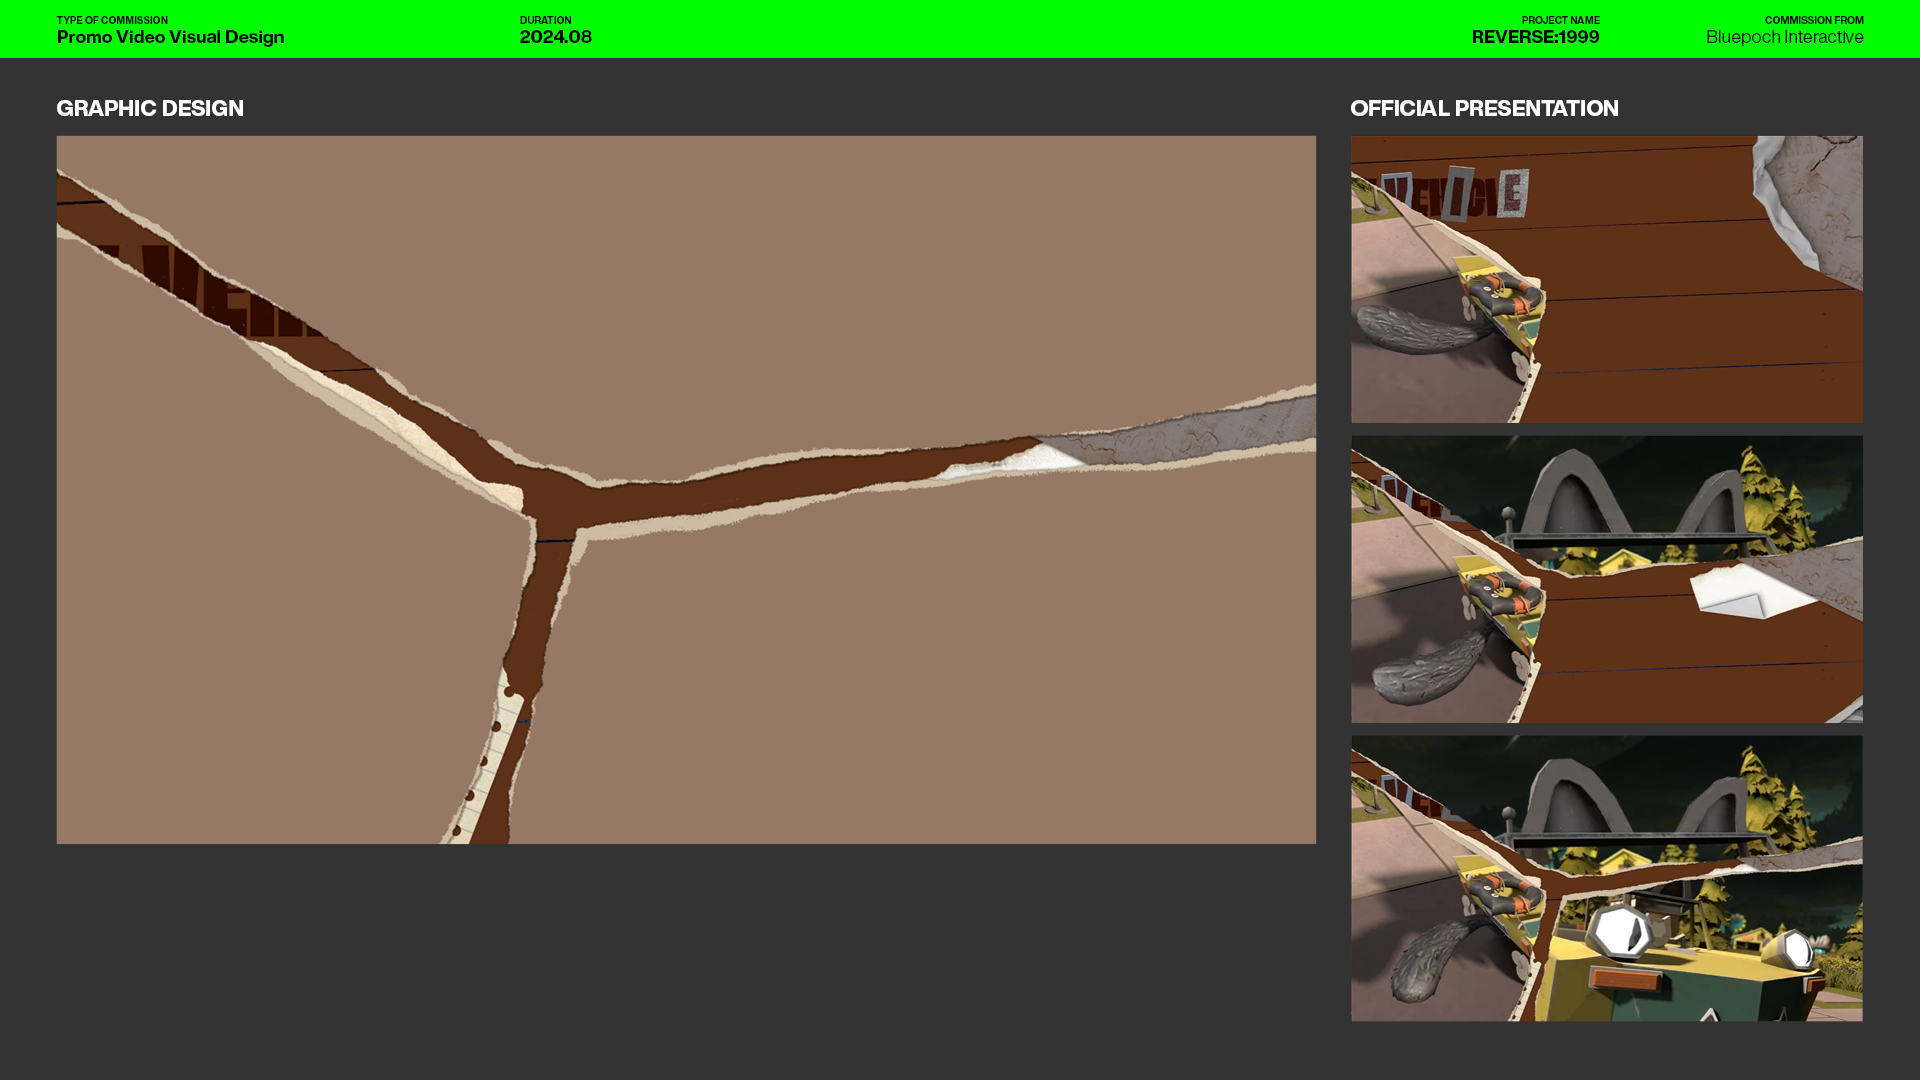Click the green header bar

click(1000, 29)
